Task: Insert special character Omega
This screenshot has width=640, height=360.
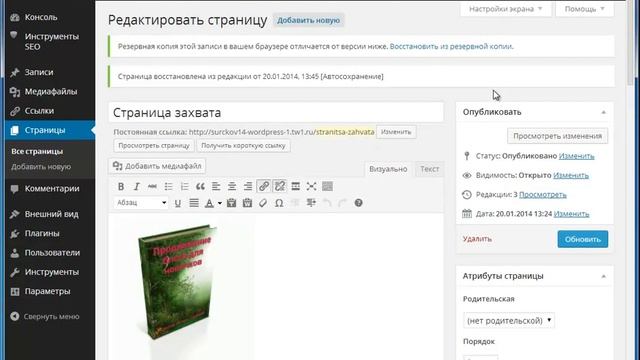Action: (x=279, y=203)
